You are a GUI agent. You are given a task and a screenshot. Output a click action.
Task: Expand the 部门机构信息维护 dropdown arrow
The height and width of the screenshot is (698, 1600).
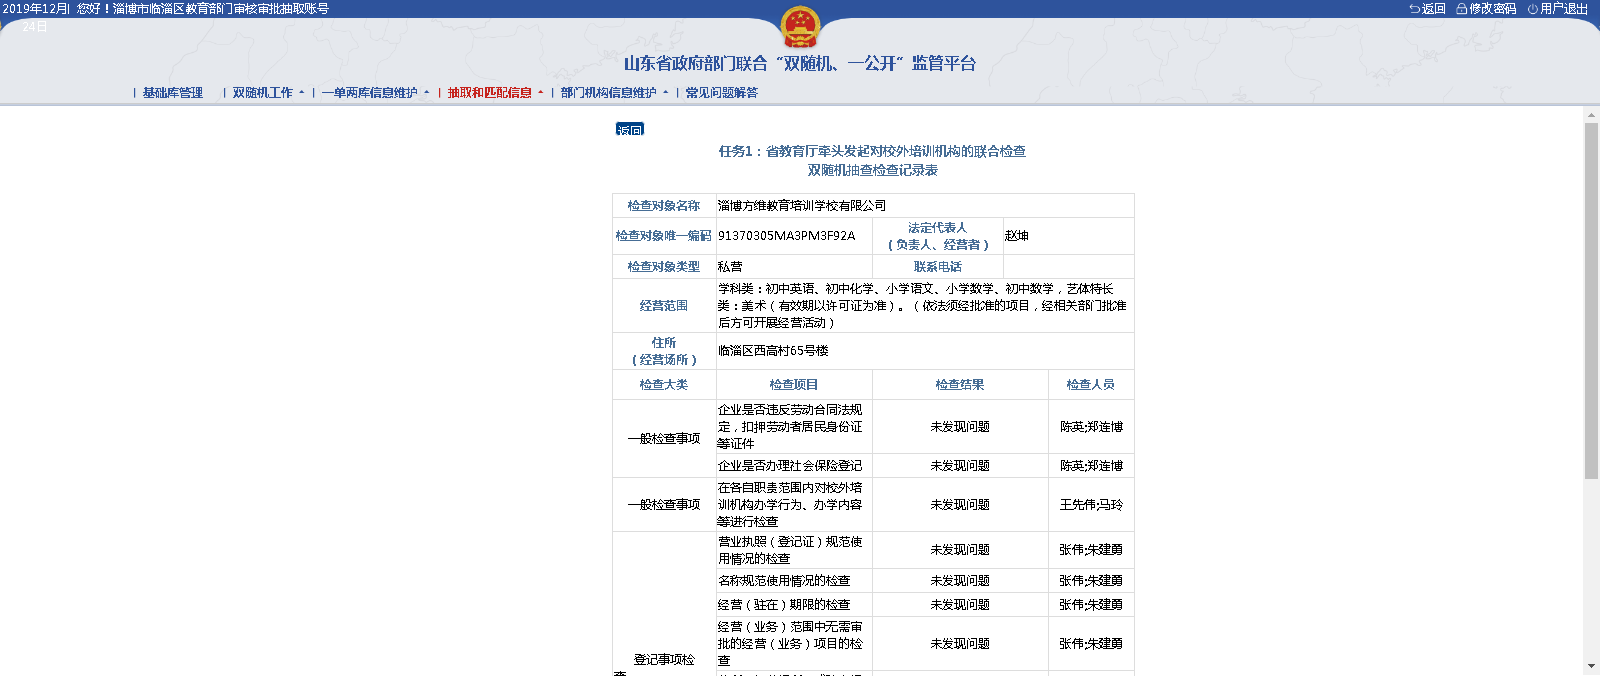[x=665, y=93]
